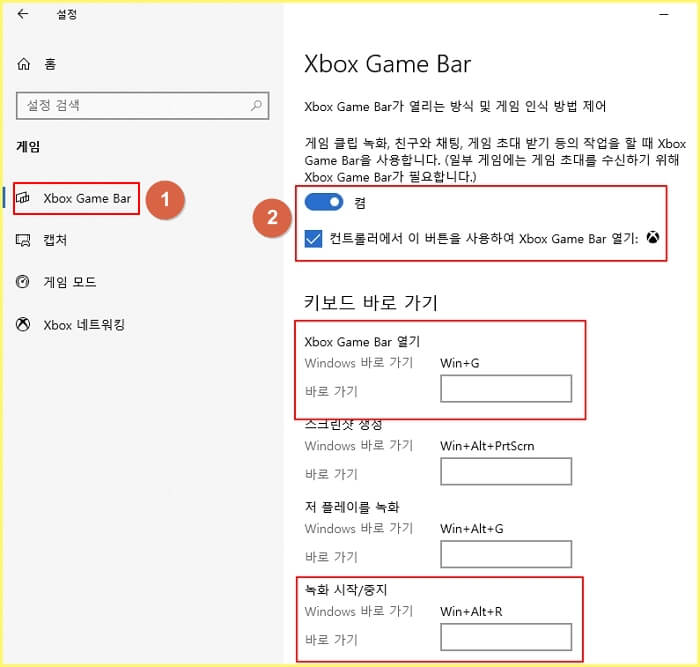Uncheck controller button opens Game Bar checkbox
The height and width of the screenshot is (667, 700).
click(x=313, y=238)
